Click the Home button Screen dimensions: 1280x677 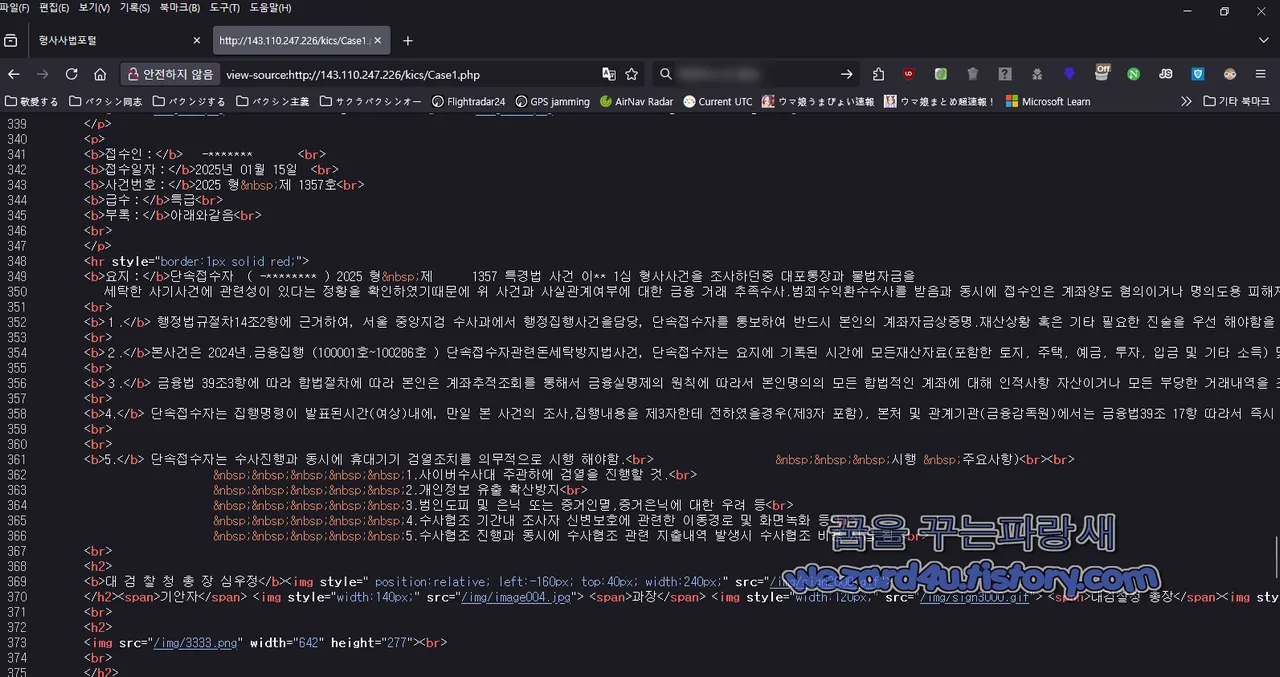point(100,74)
